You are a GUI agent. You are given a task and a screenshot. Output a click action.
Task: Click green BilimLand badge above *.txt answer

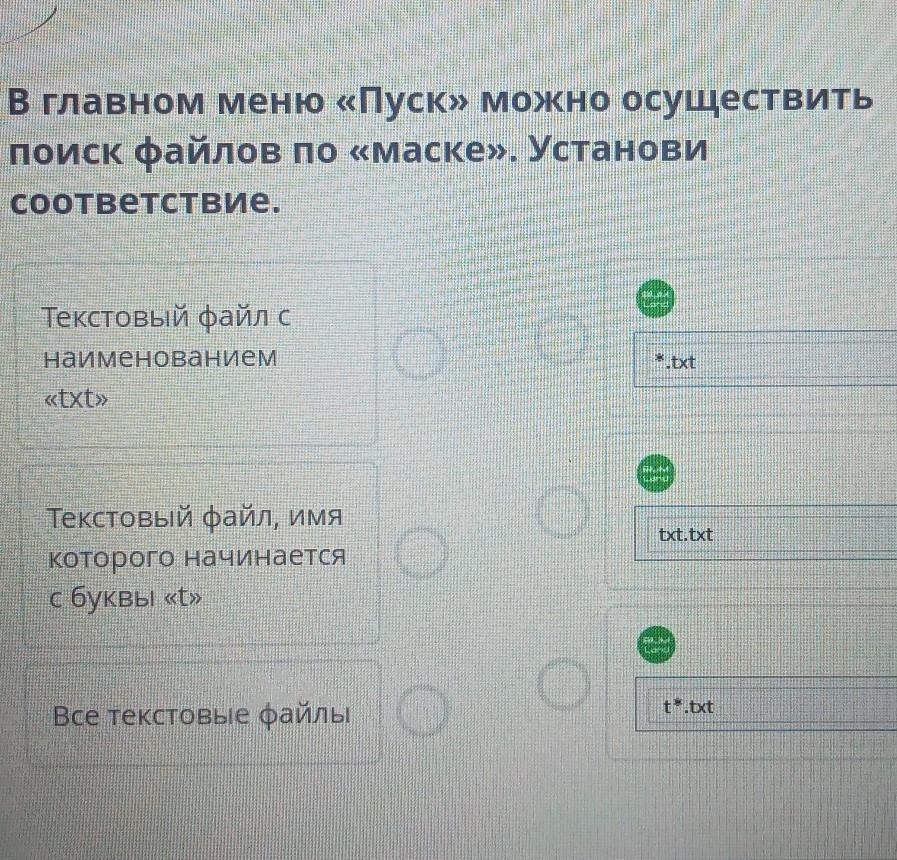coord(657,298)
